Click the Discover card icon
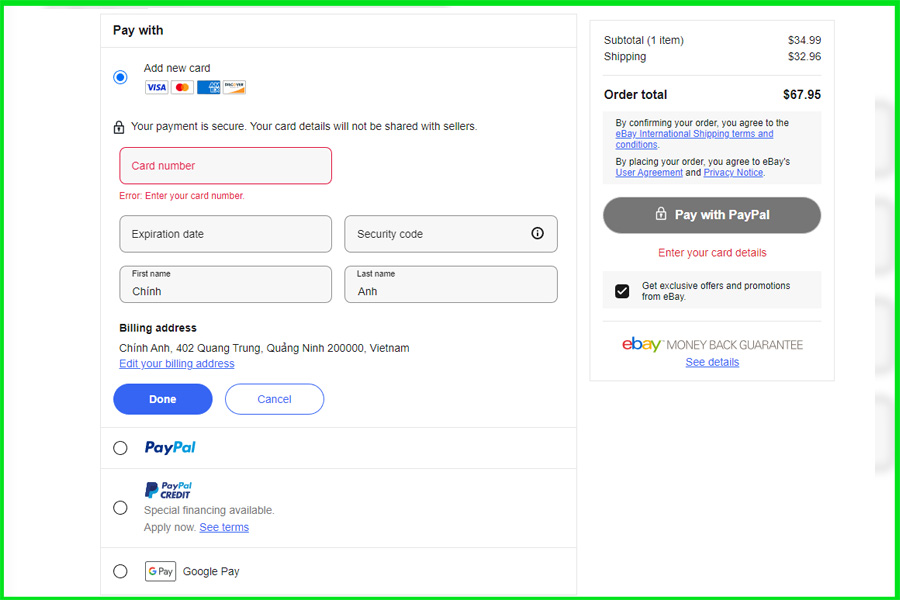Screen dimensions: 900x600 click(234, 88)
